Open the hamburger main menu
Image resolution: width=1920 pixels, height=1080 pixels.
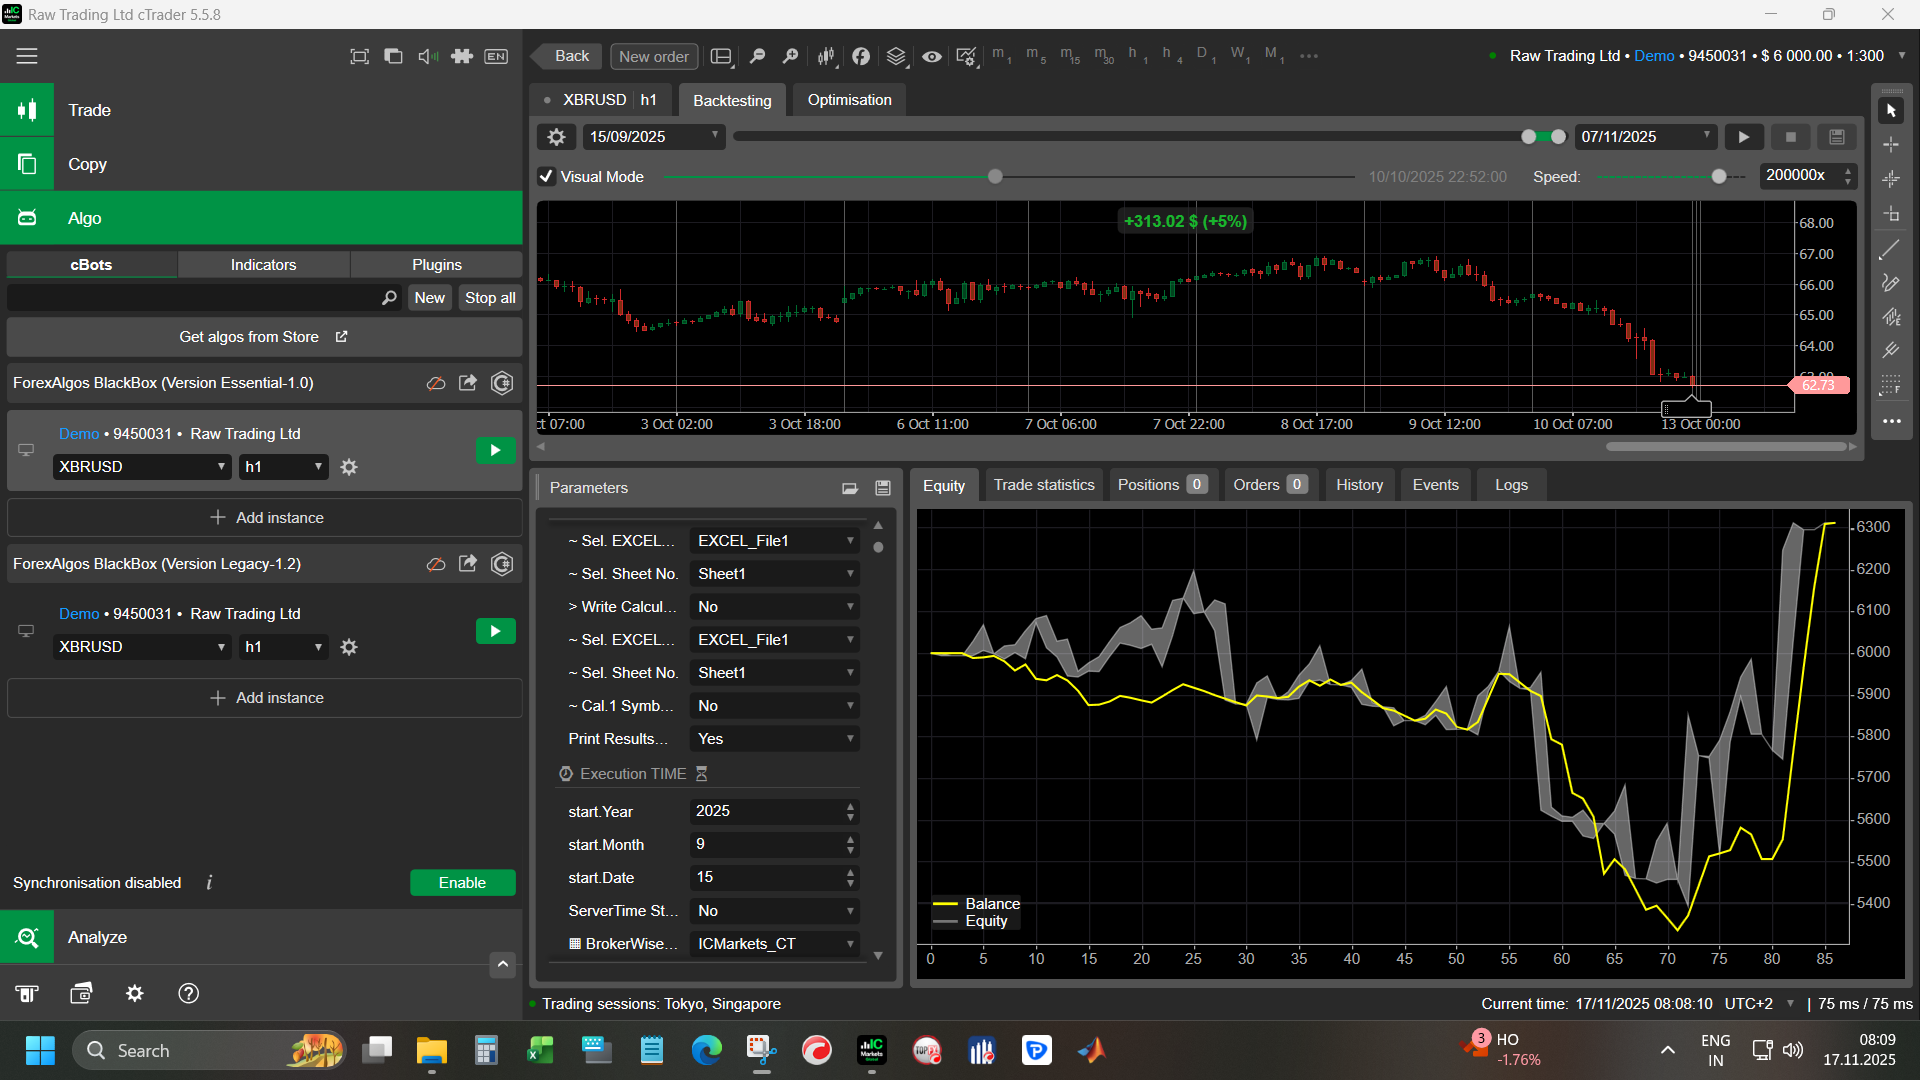coord(27,57)
